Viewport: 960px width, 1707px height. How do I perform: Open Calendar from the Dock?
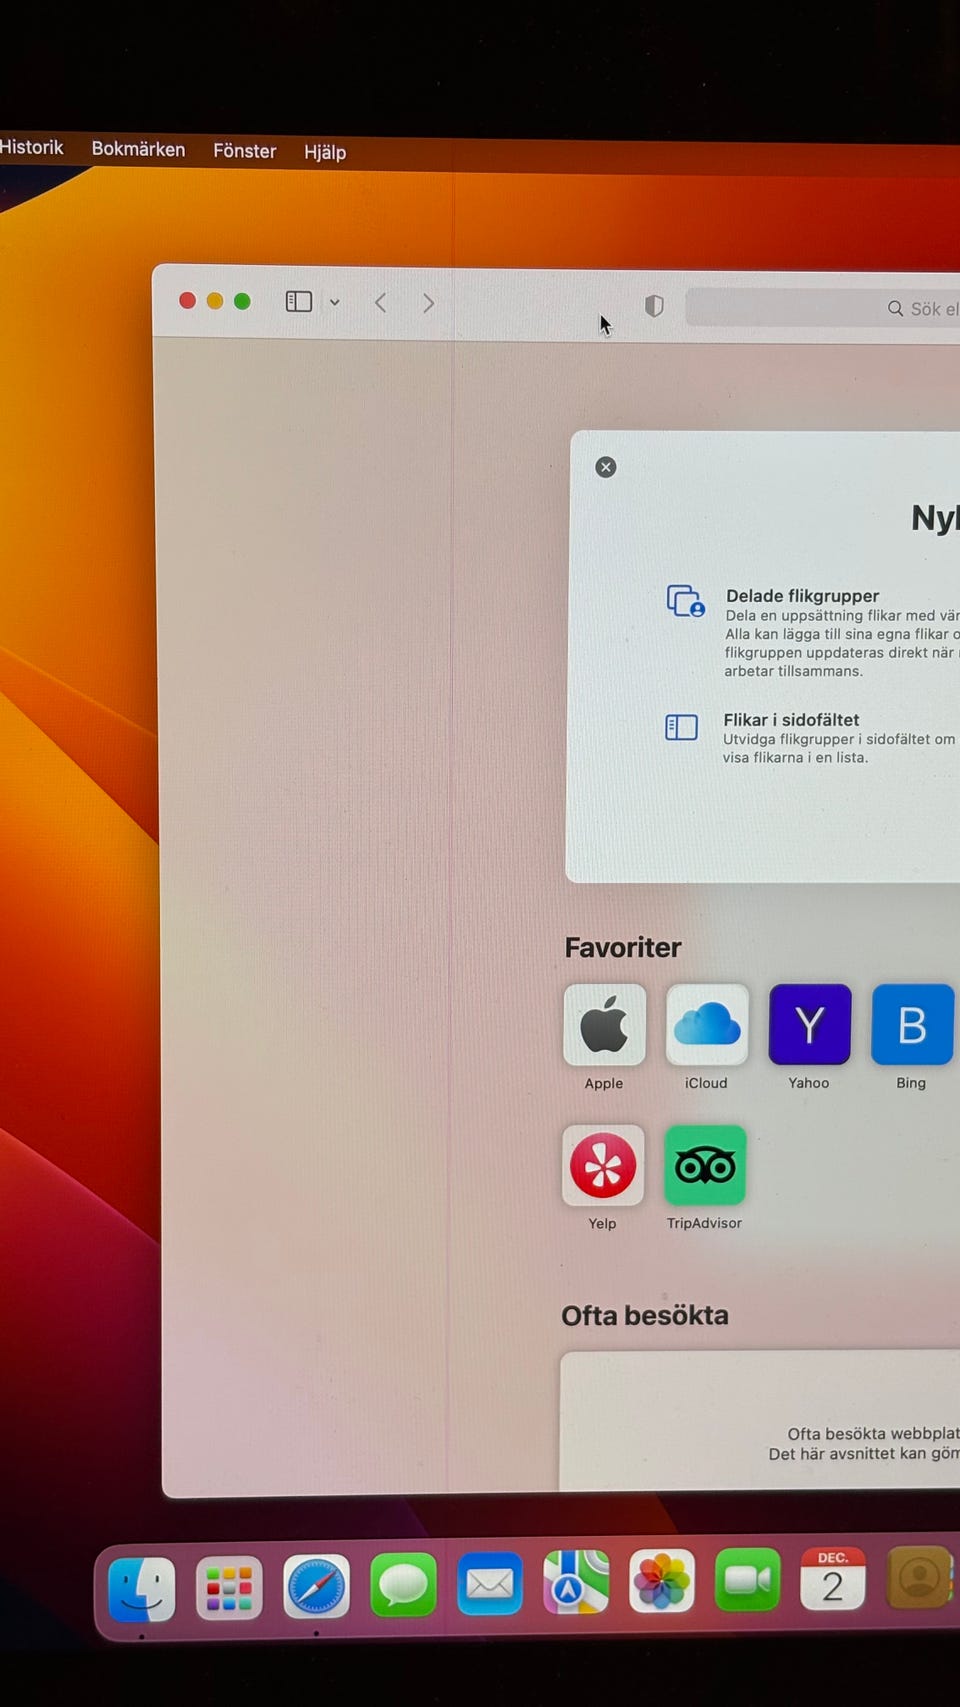[833, 1580]
